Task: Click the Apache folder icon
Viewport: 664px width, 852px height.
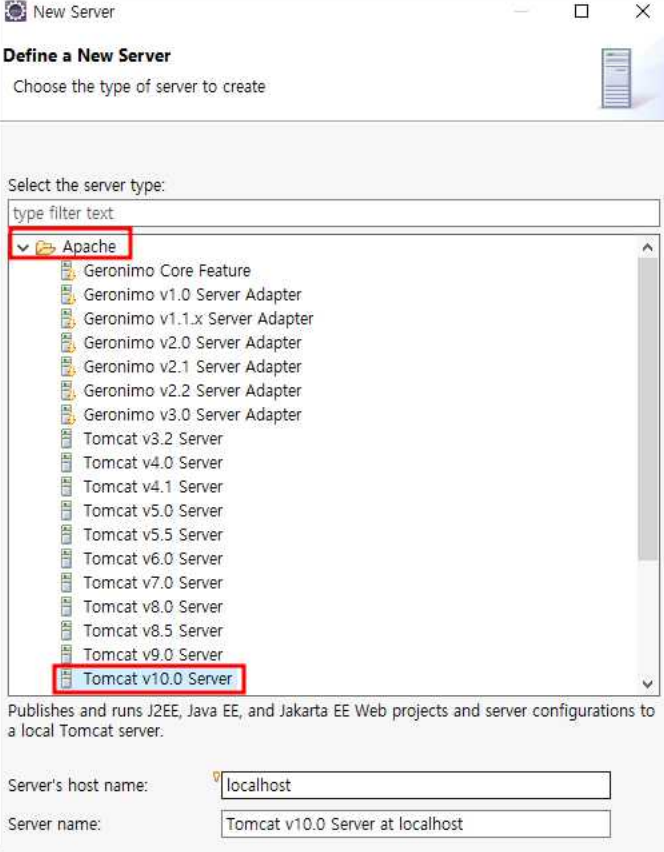Action: click(x=45, y=248)
